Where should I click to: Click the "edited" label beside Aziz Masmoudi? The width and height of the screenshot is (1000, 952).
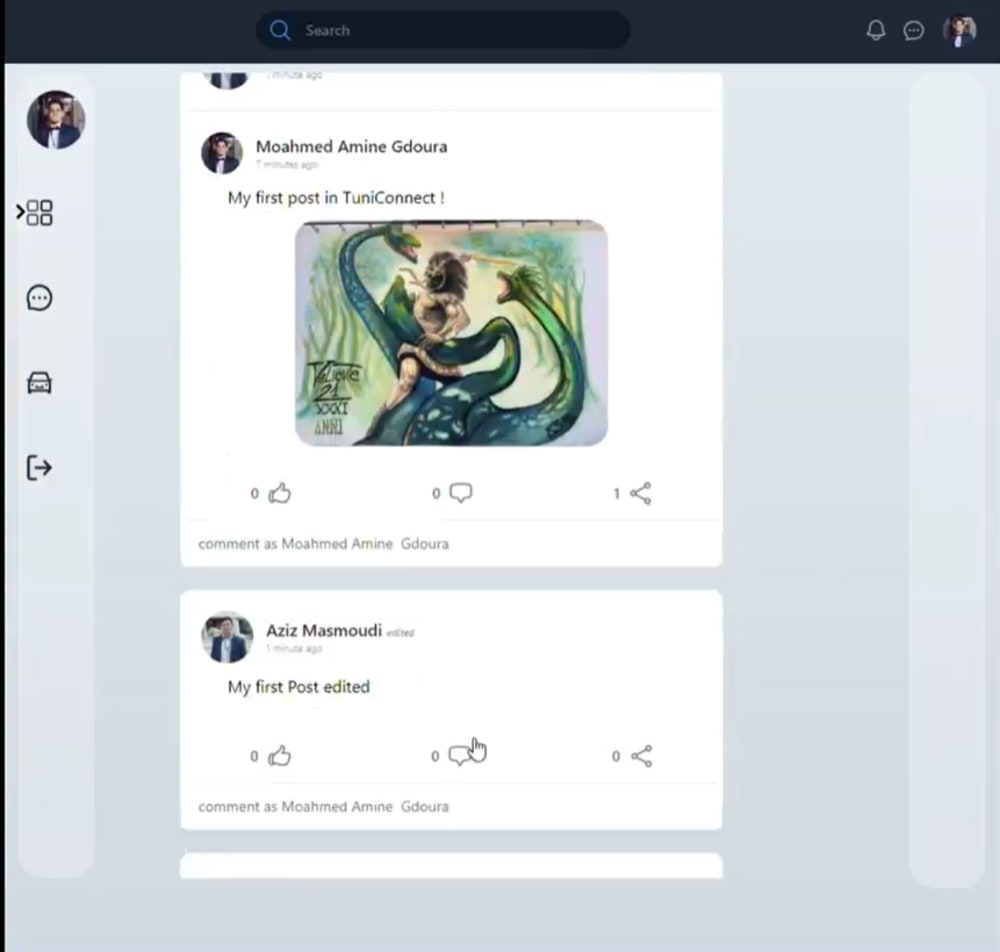[401, 633]
